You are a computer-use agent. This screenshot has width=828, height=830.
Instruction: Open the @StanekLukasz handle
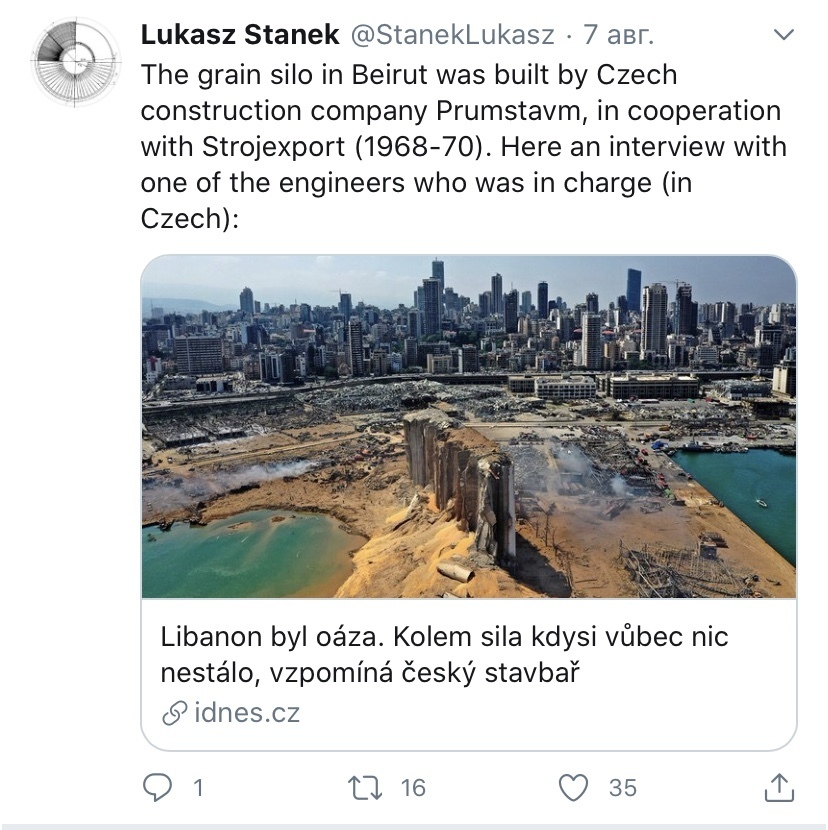point(453,35)
